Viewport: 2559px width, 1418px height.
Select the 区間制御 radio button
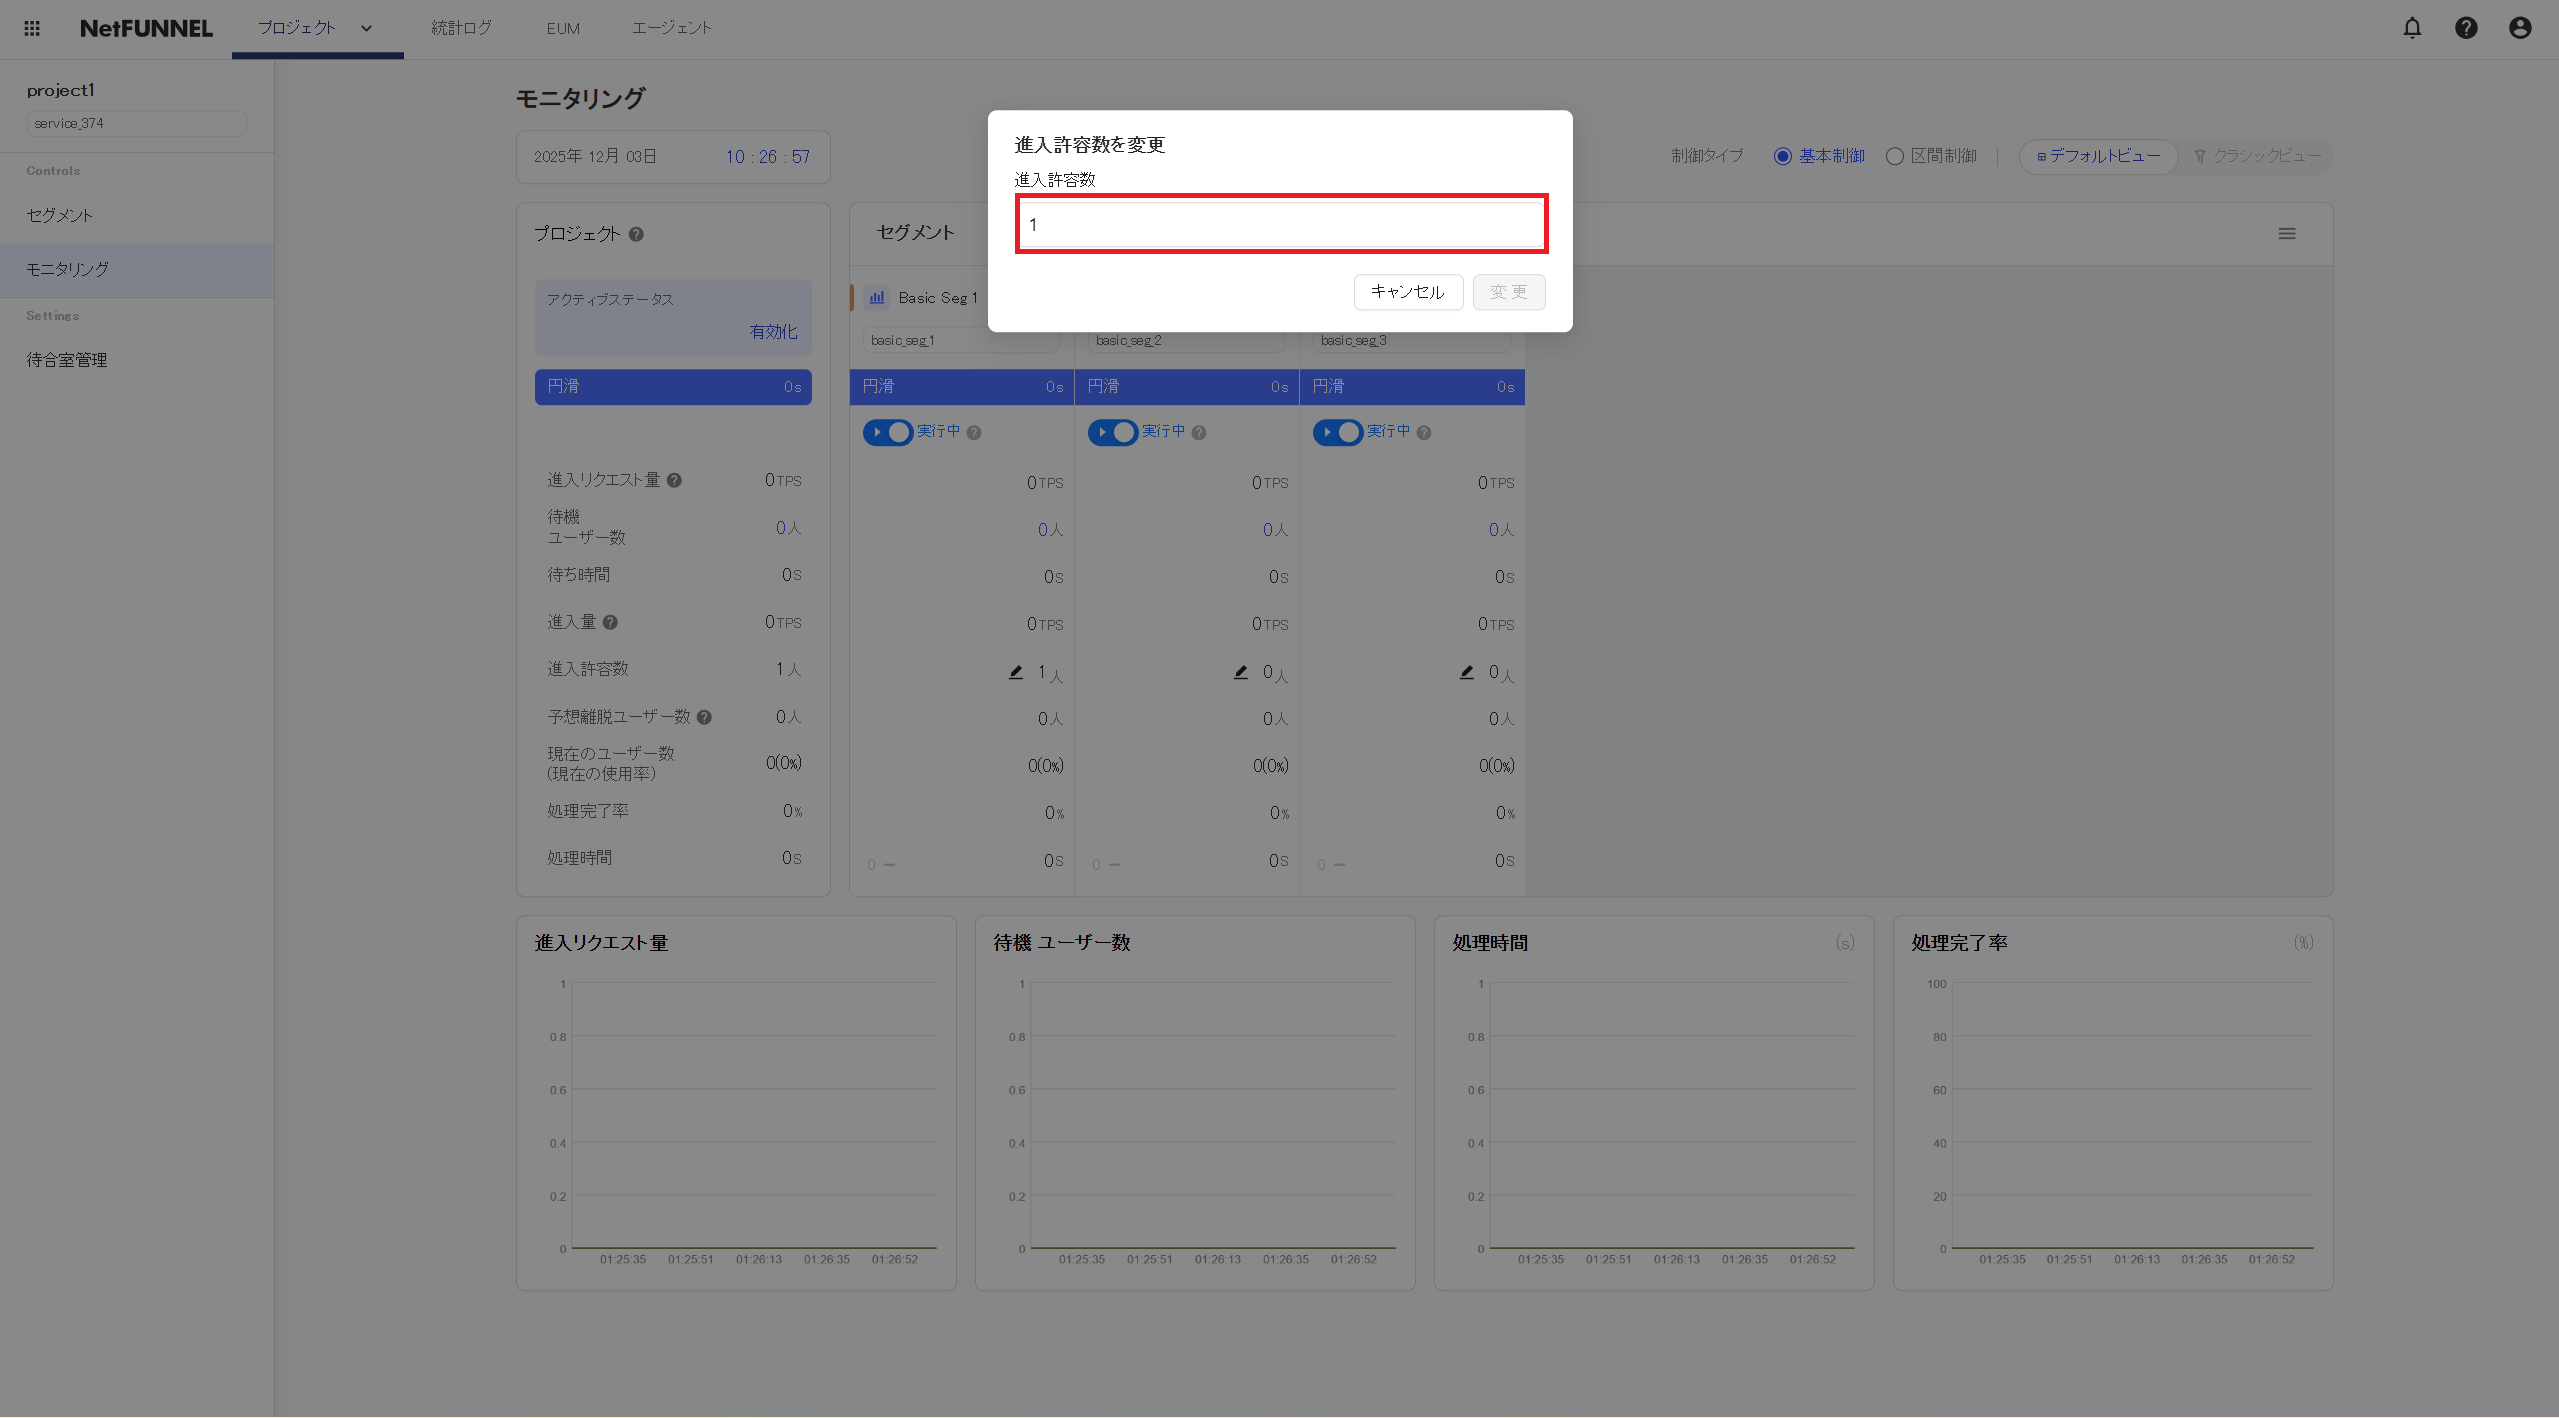(x=1893, y=156)
